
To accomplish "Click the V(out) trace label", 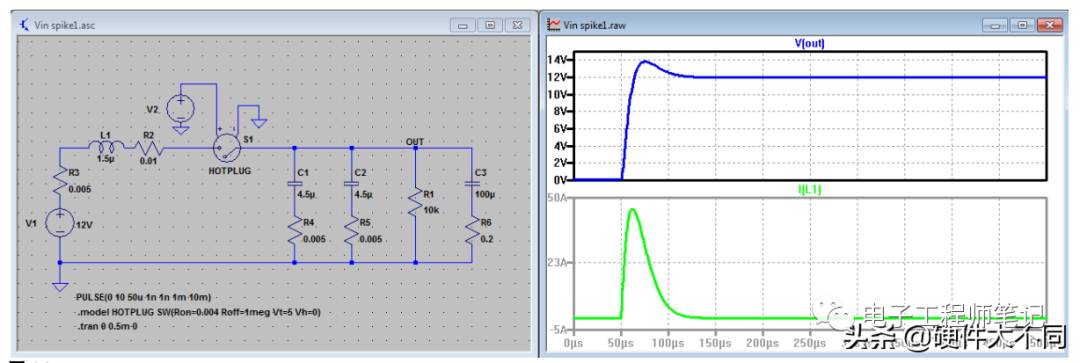I will (809, 43).
